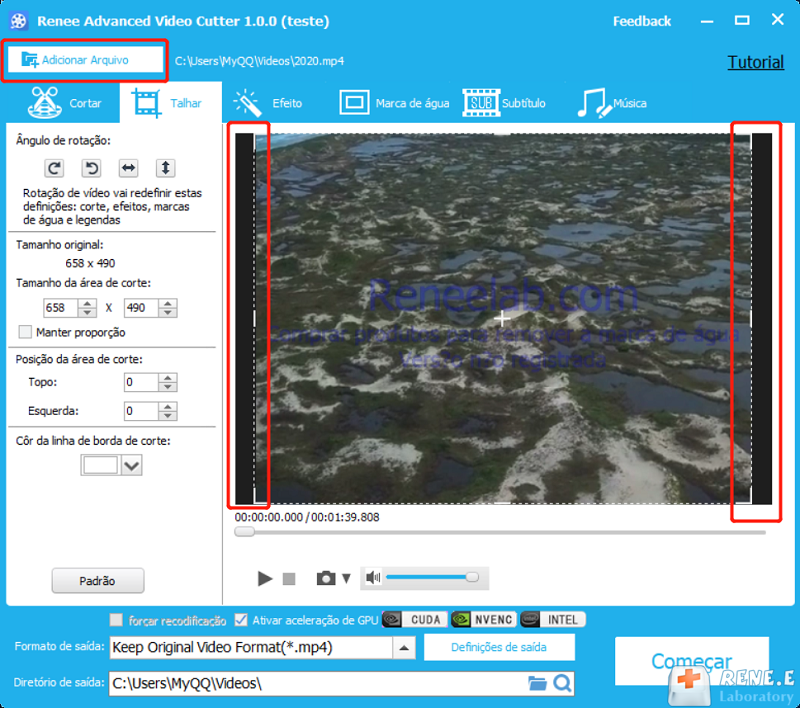Browse output folder via folder icon

tap(537, 683)
